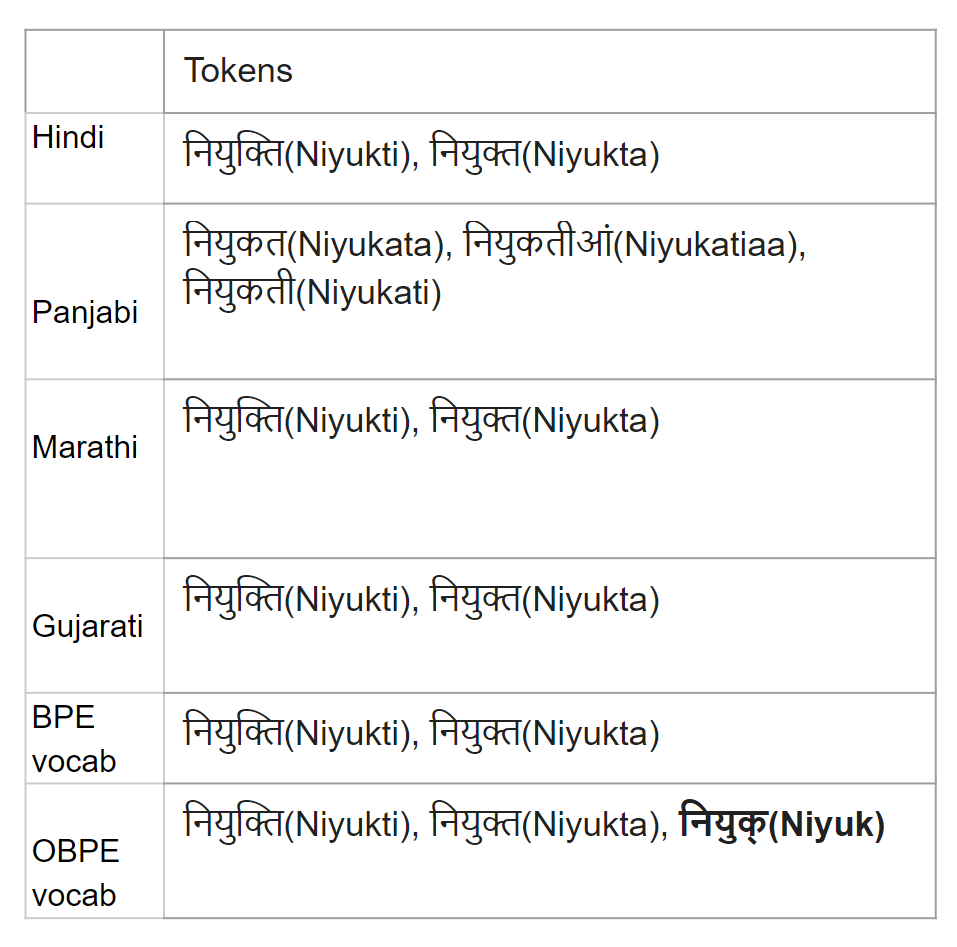Select the Tokens header cell
The height and width of the screenshot is (947, 957).
(549, 71)
